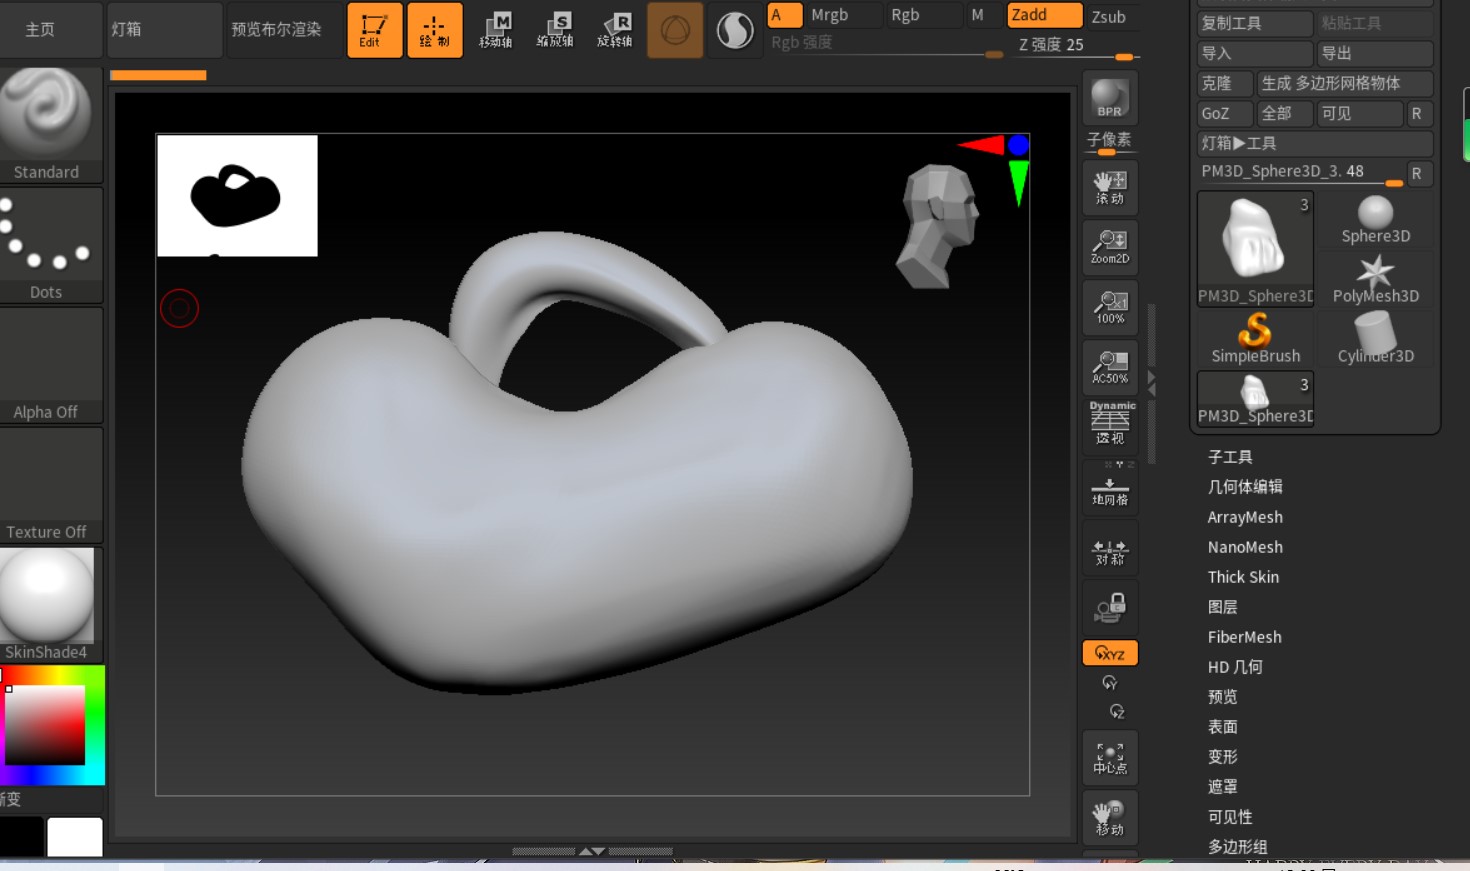The image size is (1470, 871).
Task: Expand the 表面 surface section
Action: point(1223,727)
